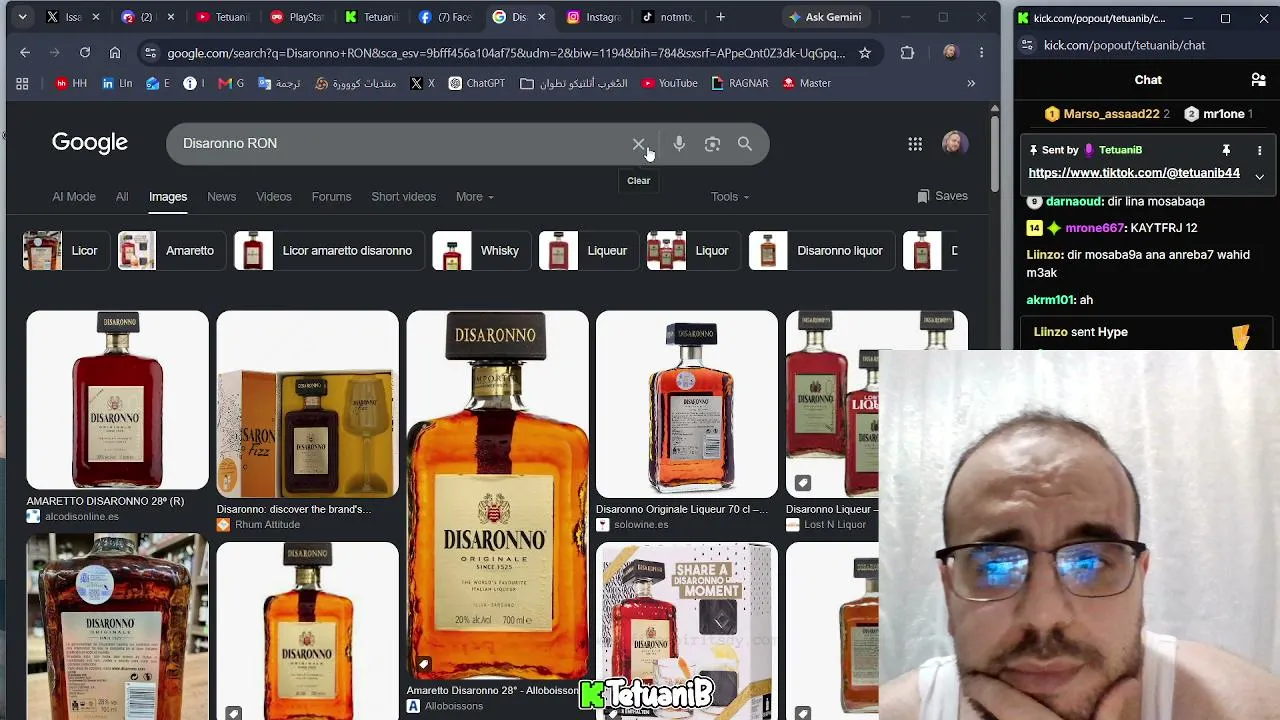Open the Saves link

click(942, 197)
